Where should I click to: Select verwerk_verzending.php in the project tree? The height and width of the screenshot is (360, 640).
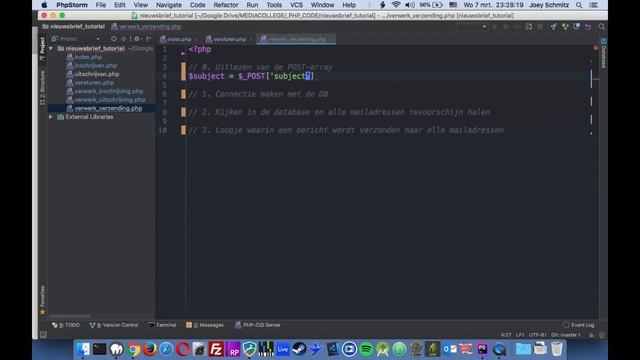108,108
